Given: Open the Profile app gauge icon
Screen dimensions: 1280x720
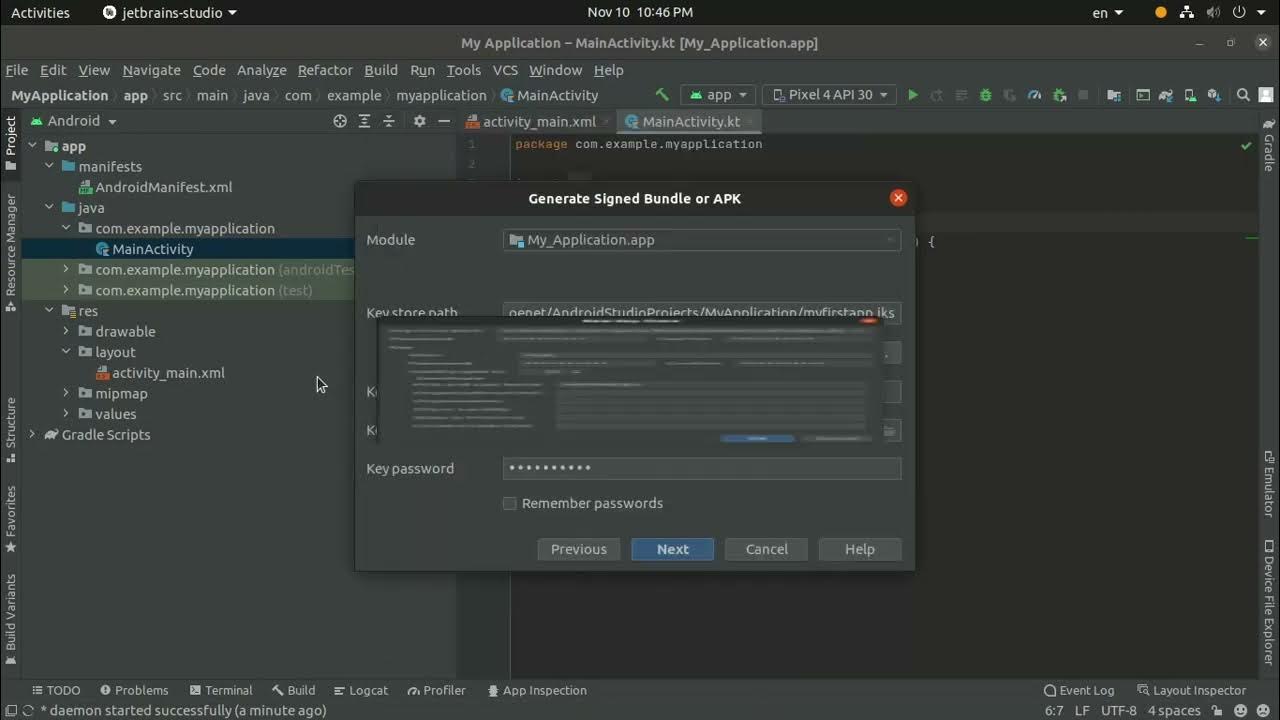Looking at the screenshot, I should (x=1034, y=95).
